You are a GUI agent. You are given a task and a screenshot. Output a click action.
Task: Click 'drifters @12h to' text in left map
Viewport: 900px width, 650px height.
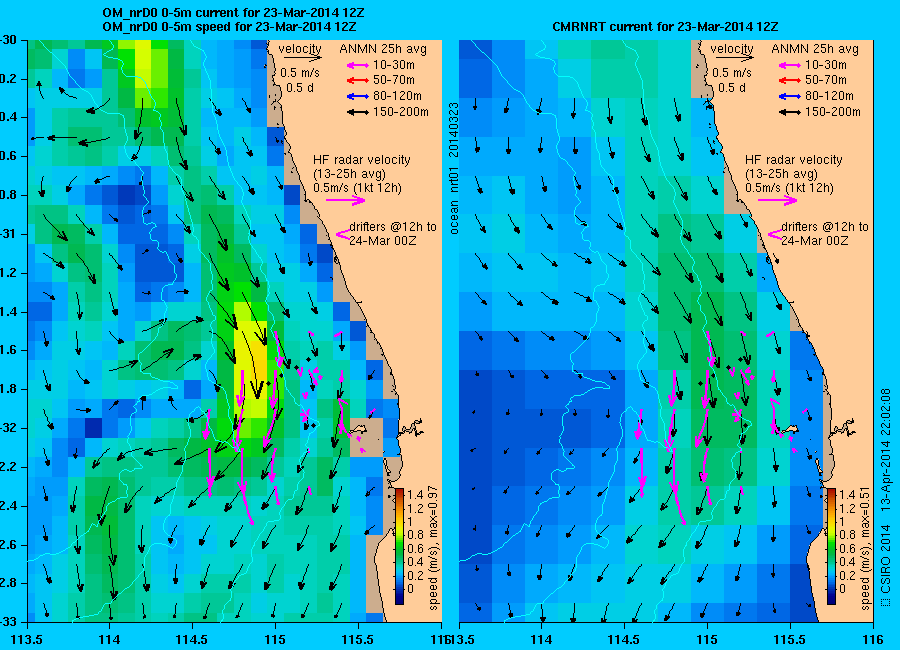coord(393,227)
